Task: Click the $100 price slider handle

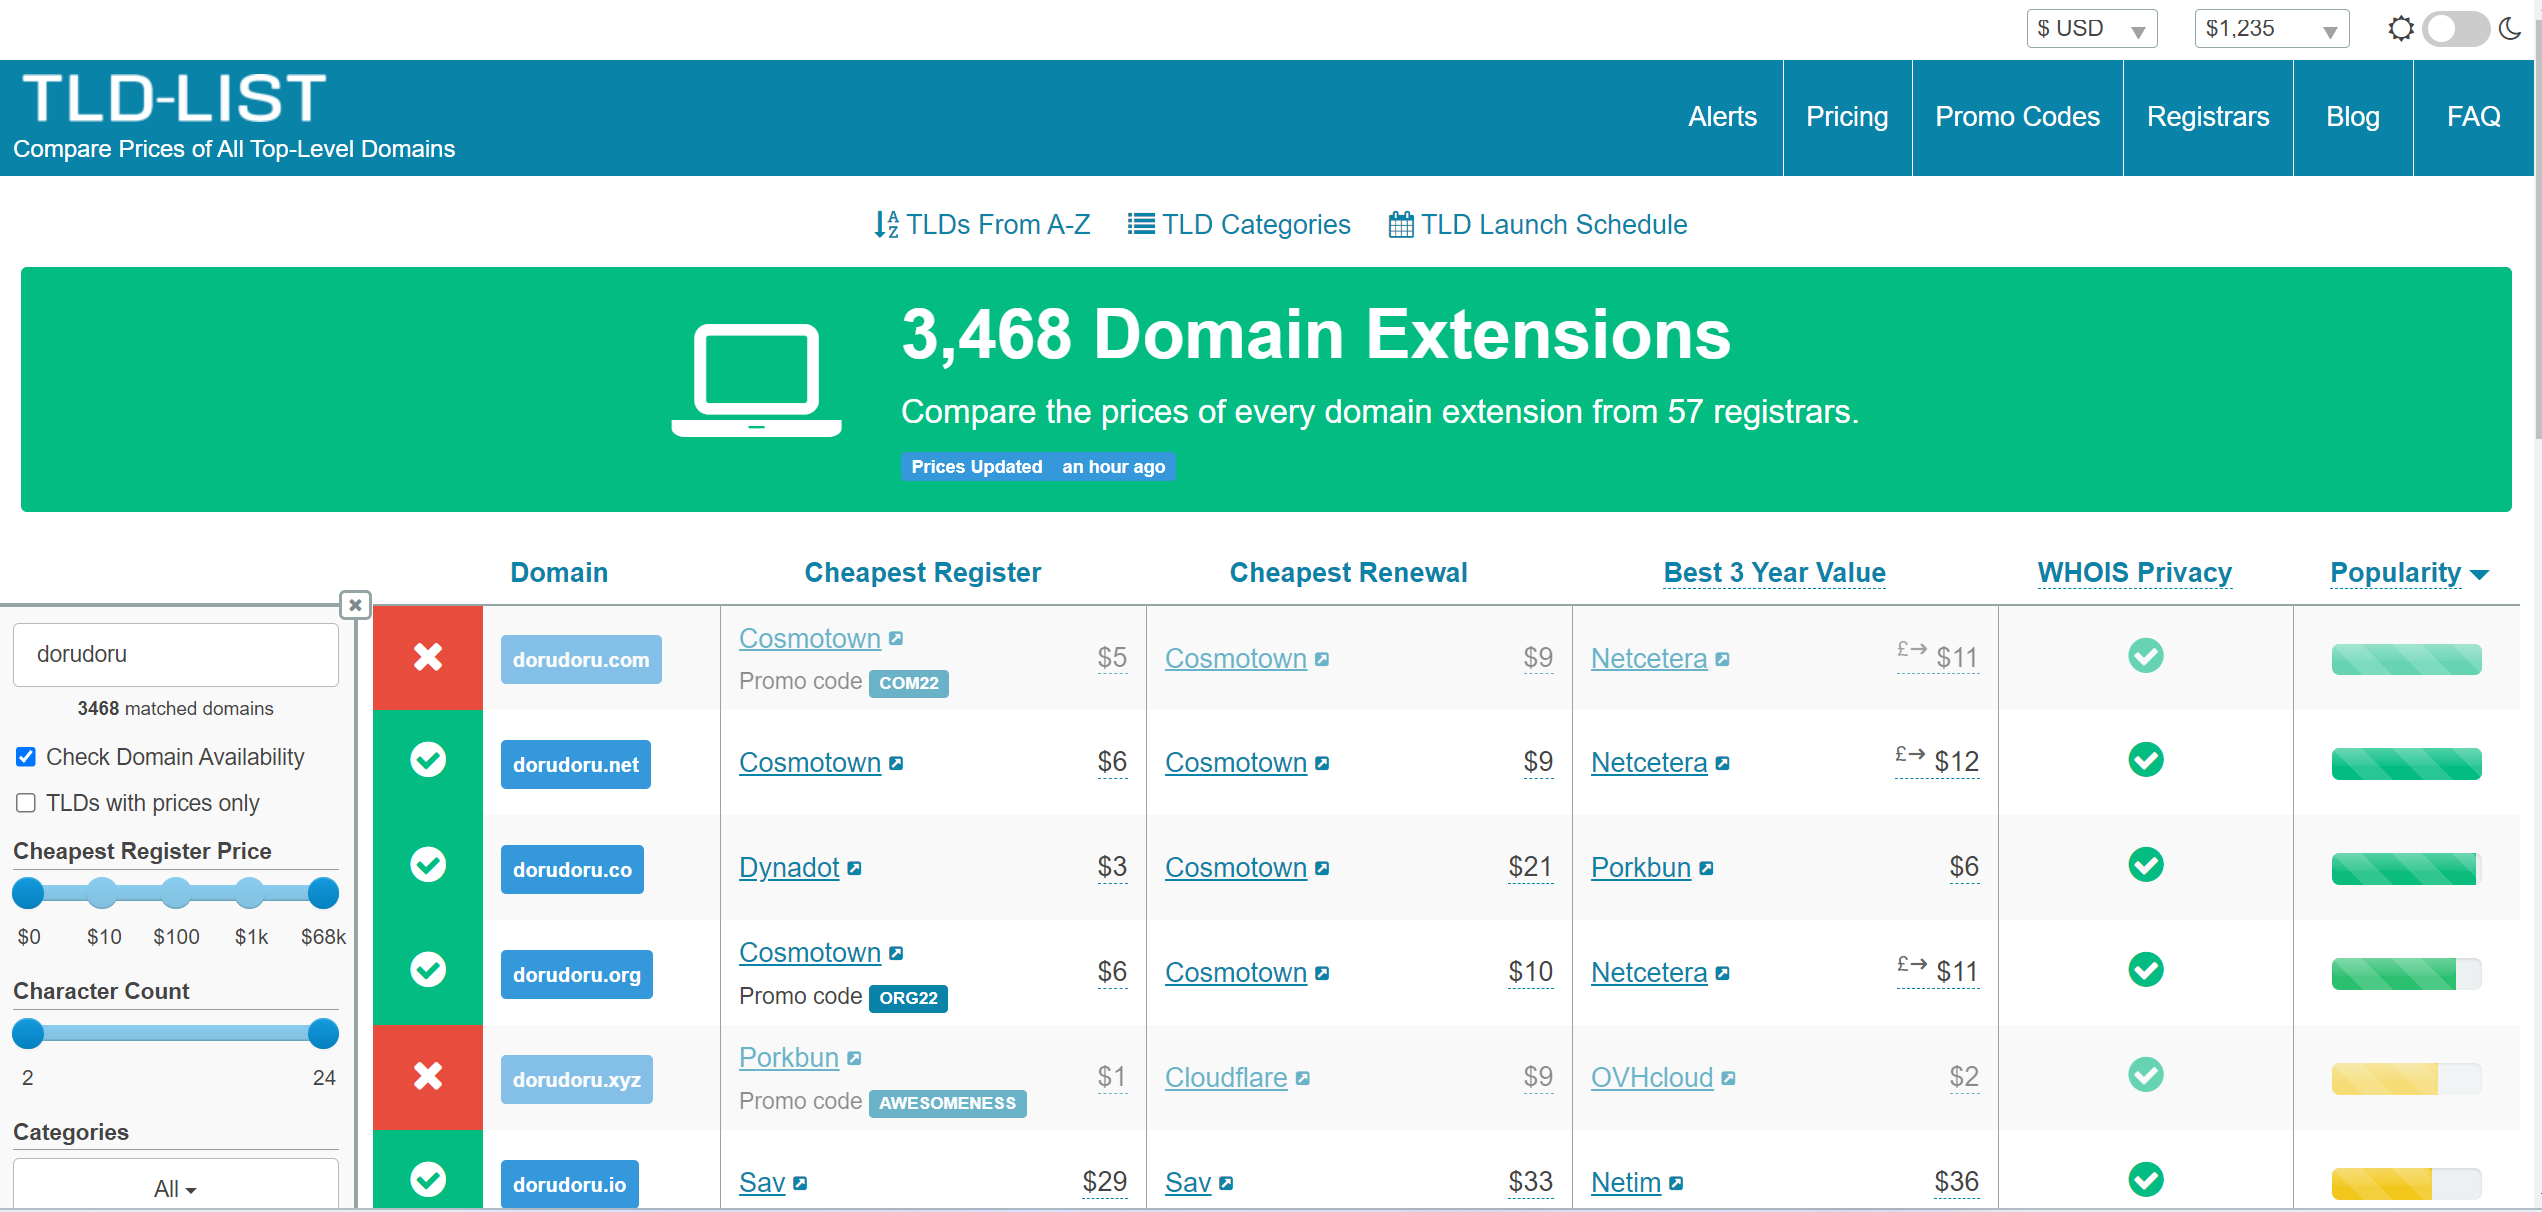Action: [x=176, y=893]
